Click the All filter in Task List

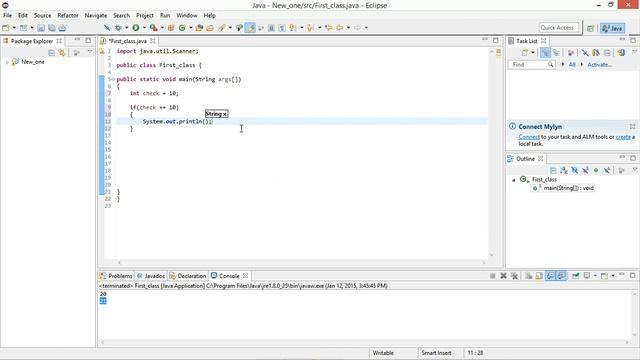(572, 64)
